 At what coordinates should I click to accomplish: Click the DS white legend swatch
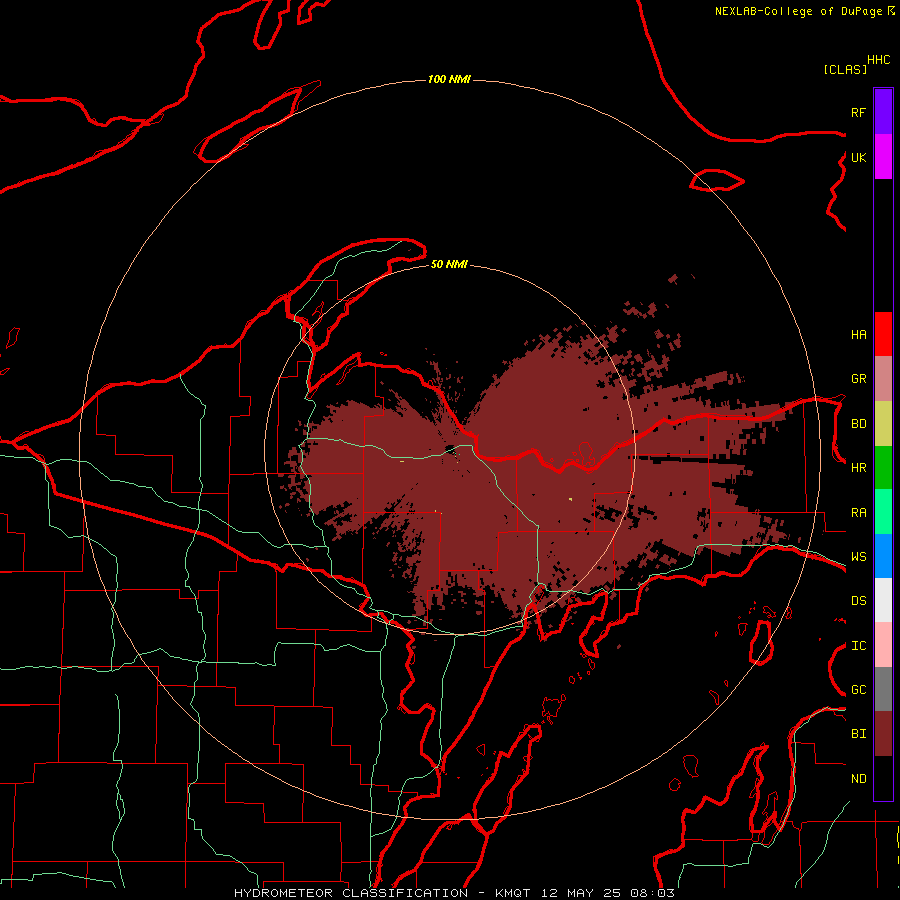coord(883,600)
